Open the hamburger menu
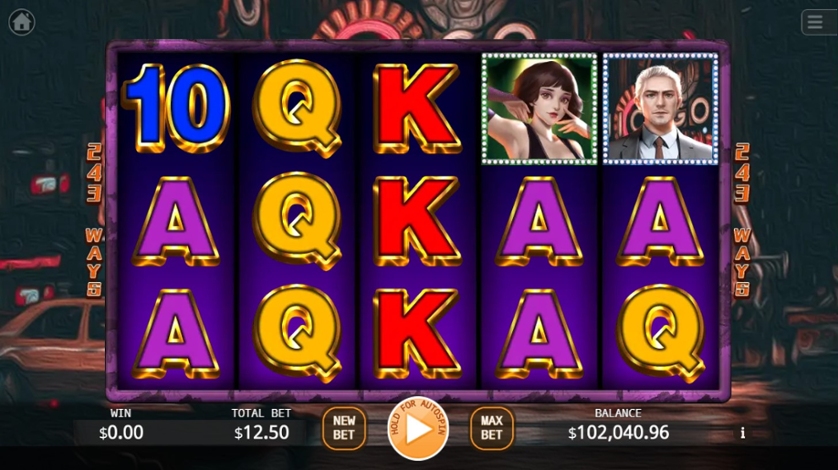Image resolution: width=838 pixels, height=470 pixels. click(815, 22)
